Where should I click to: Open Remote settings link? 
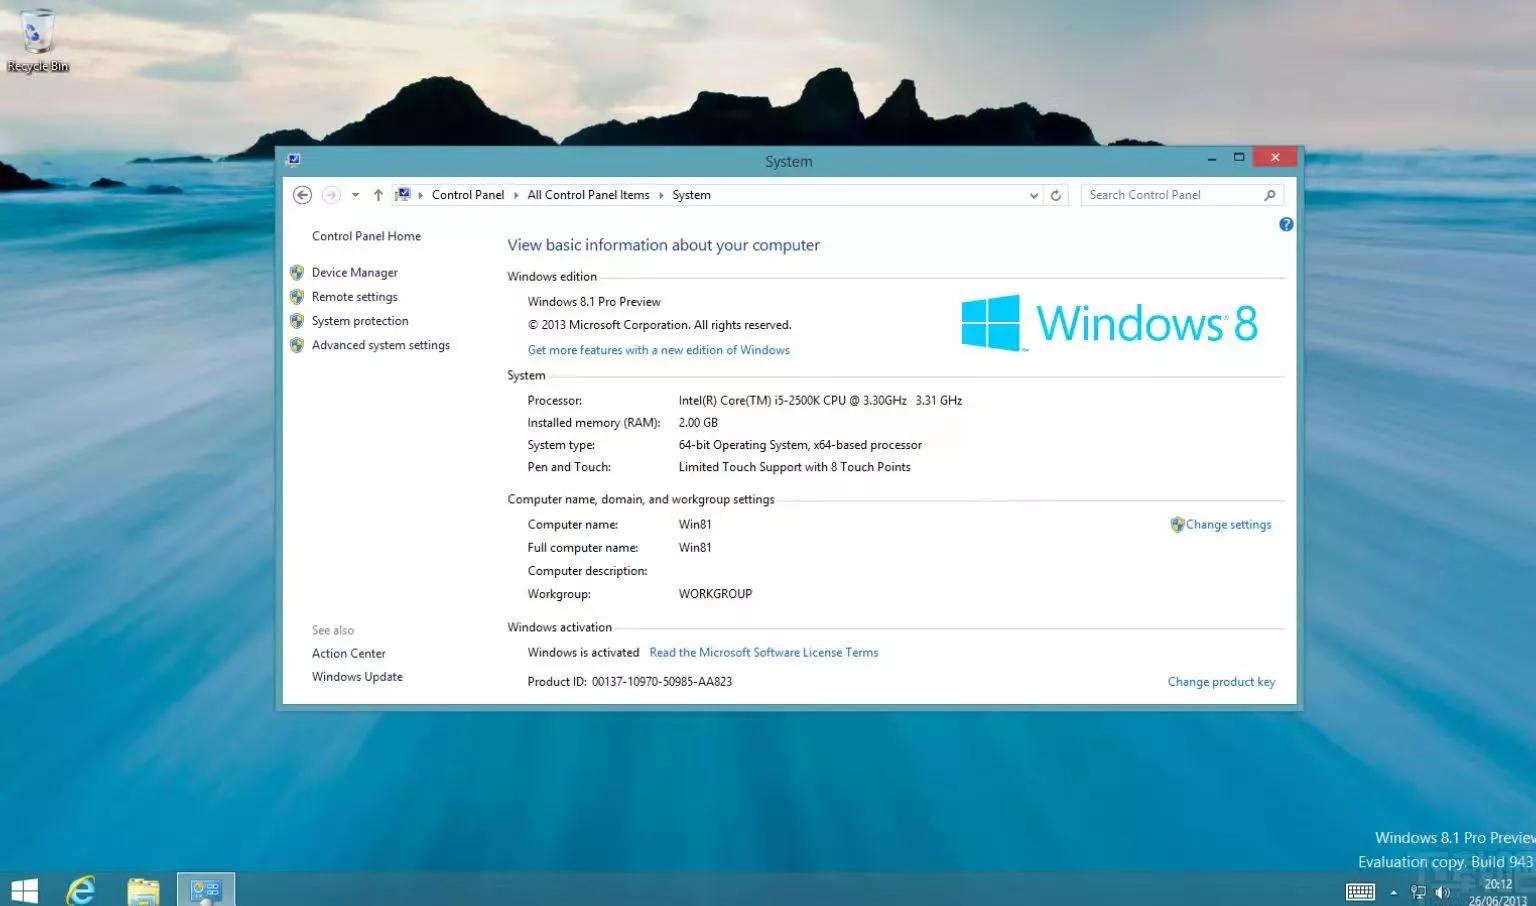pos(354,297)
